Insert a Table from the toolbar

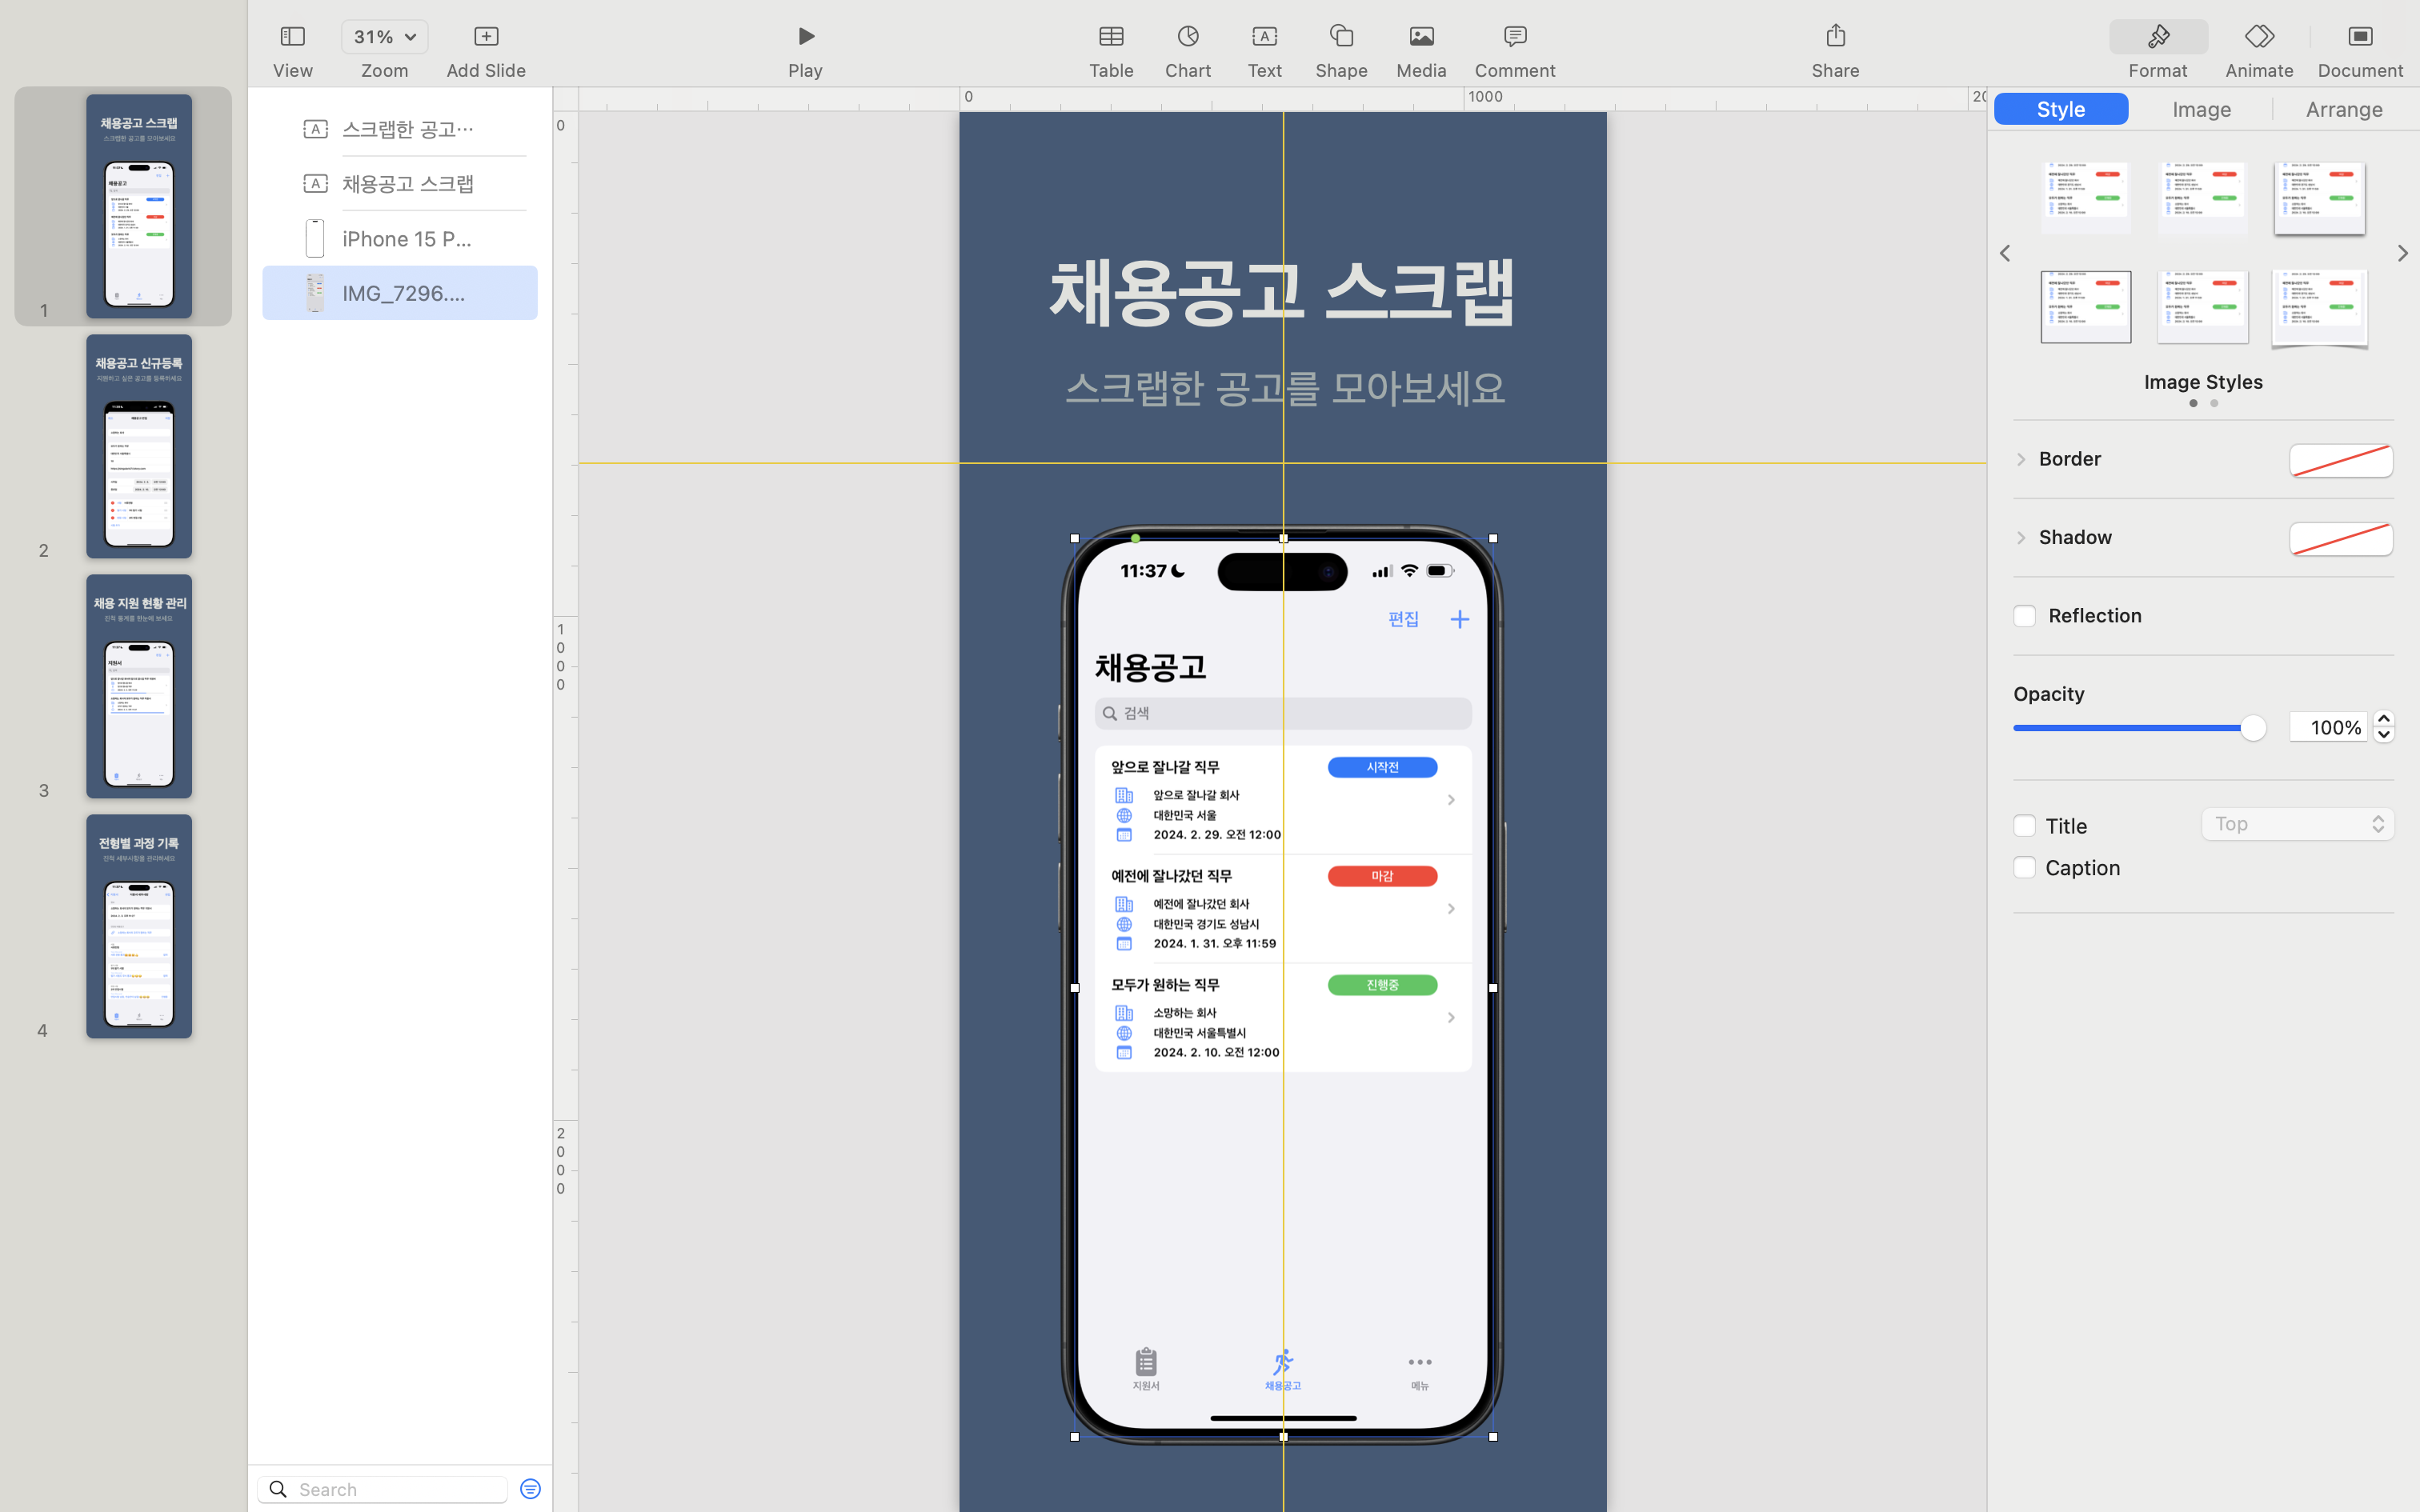click(1110, 37)
